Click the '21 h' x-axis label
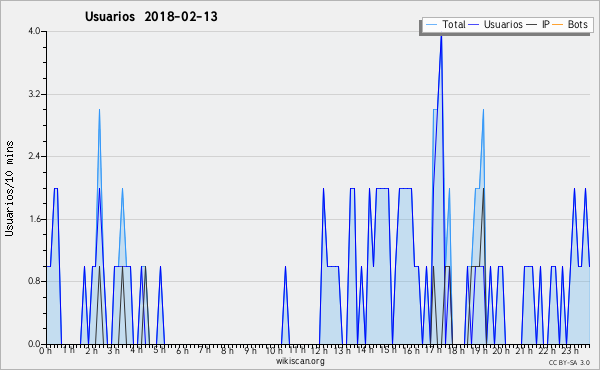The height and width of the screenshot is (370, 600). pos(523,351)
